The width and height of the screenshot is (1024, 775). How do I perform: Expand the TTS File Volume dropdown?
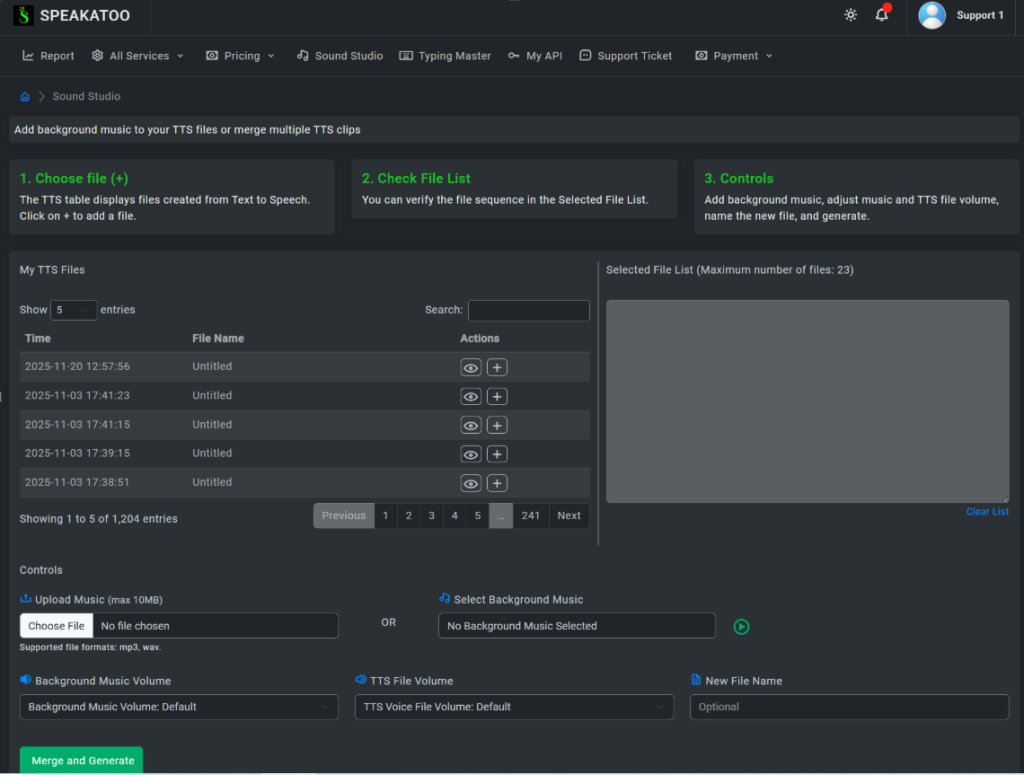pyautogui.click(x=514, y=707)
